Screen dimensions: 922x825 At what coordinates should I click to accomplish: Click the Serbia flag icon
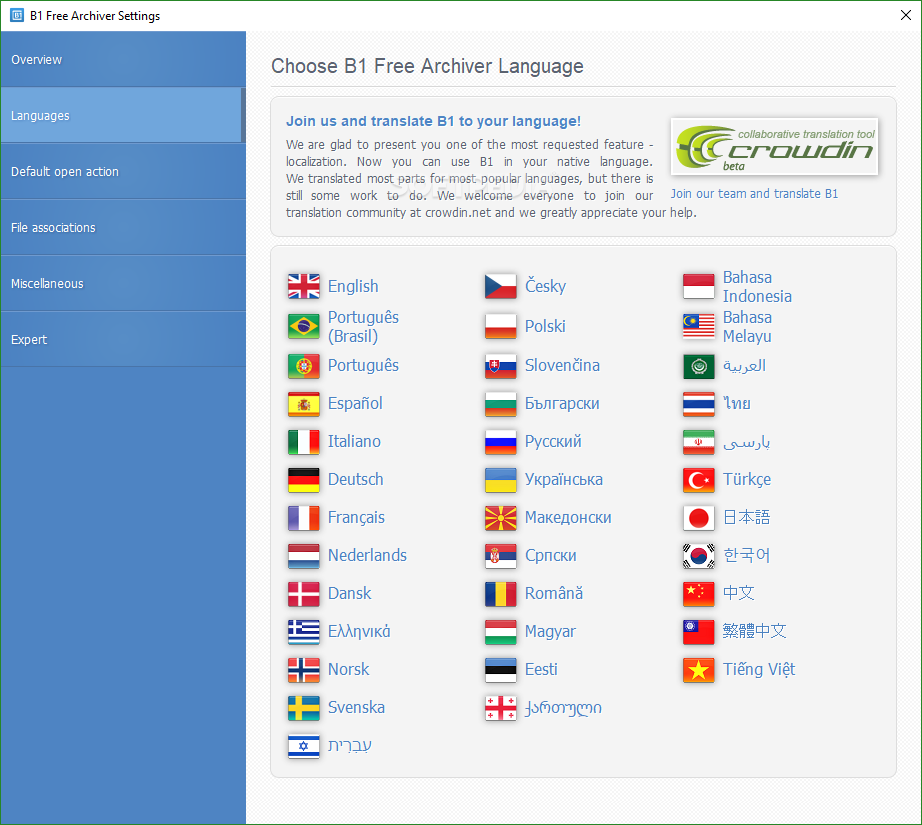click(x=500, y=556)
